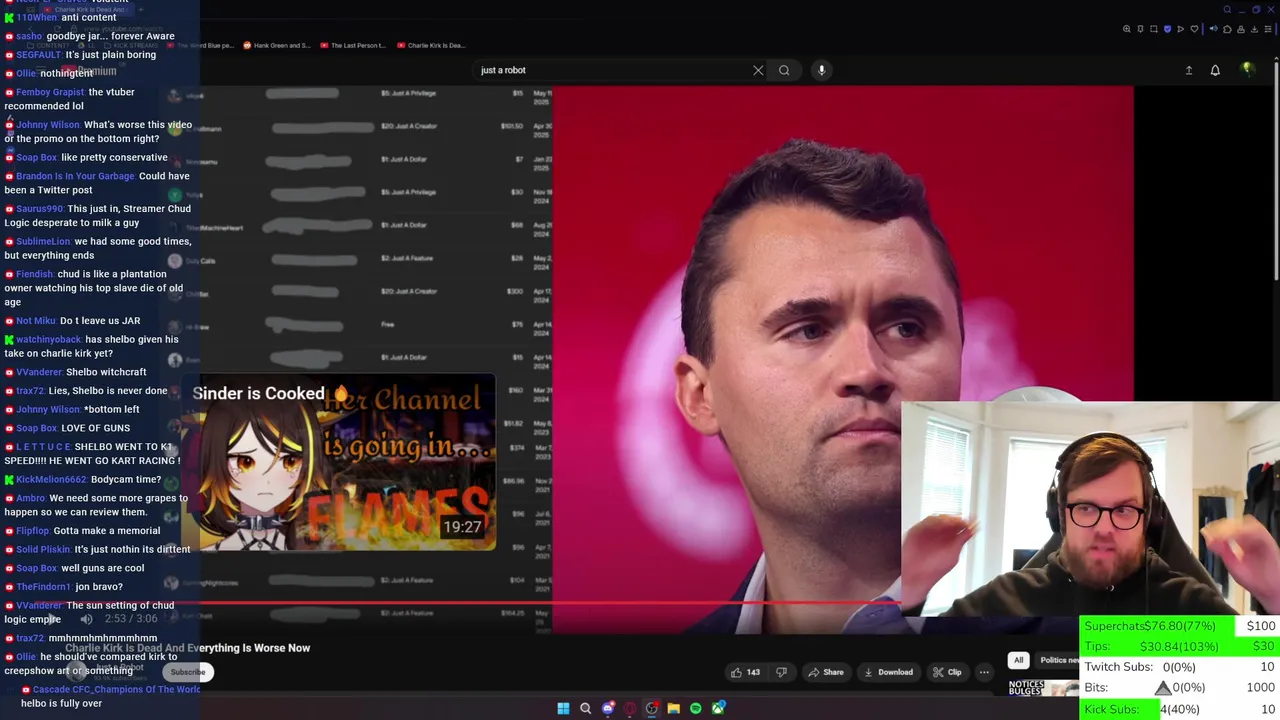Create a Clip of the video
The image size is (1280, 720).
tap(947, 672)
